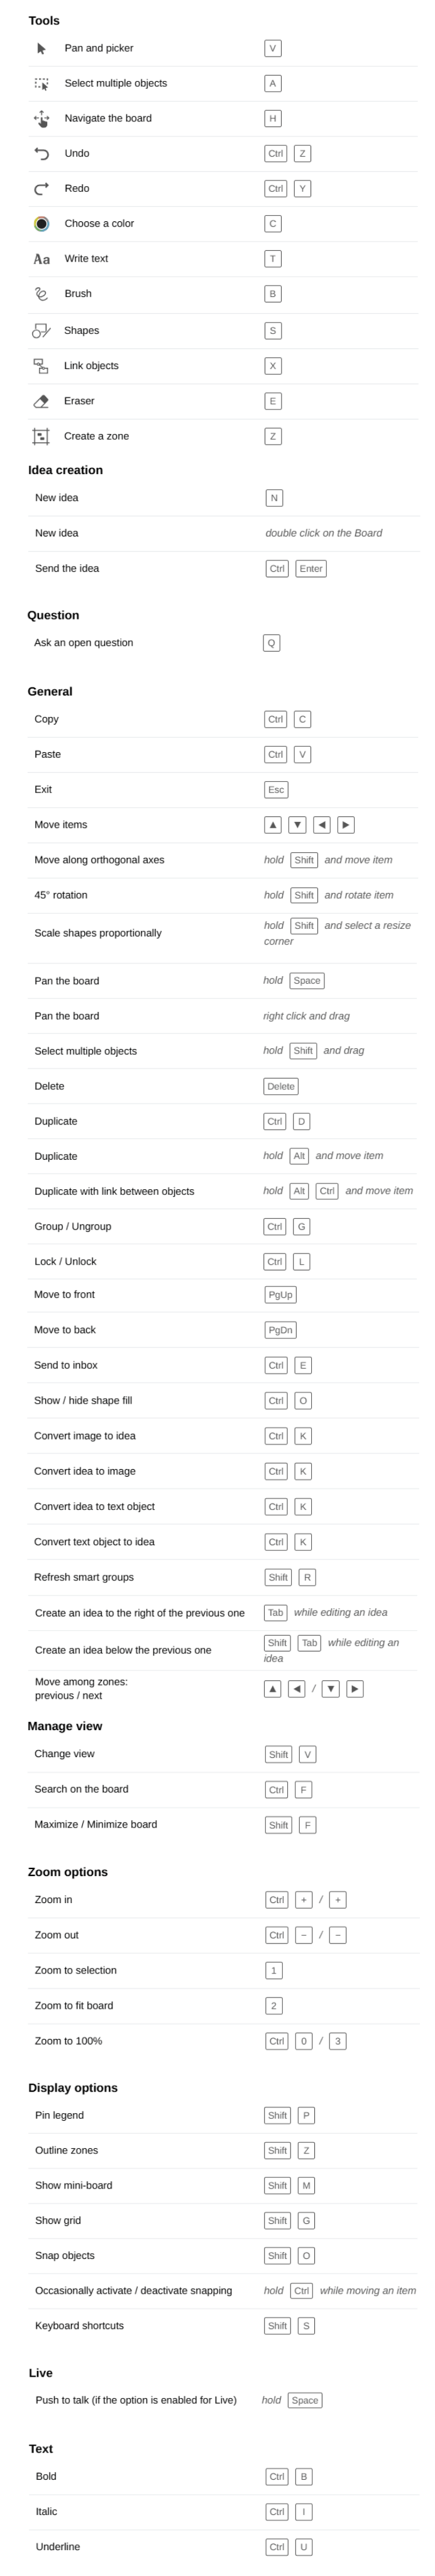Image resolution: width=435 pixels, height=2576 pixels.
Task: Click the Select multiple objects icon
Action: 41,84
